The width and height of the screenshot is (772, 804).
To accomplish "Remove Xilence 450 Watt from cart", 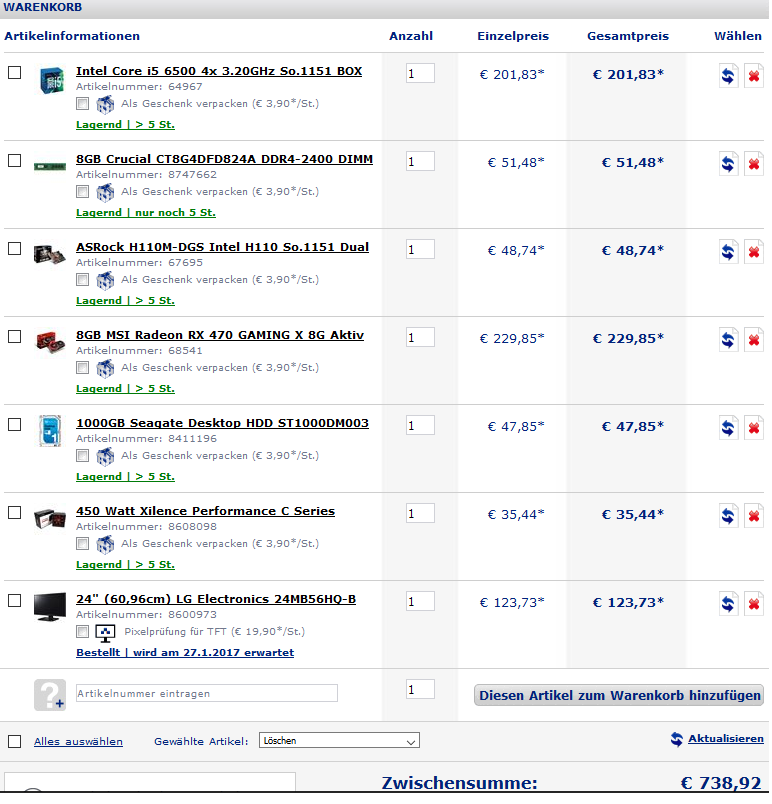I will point(754,516).
